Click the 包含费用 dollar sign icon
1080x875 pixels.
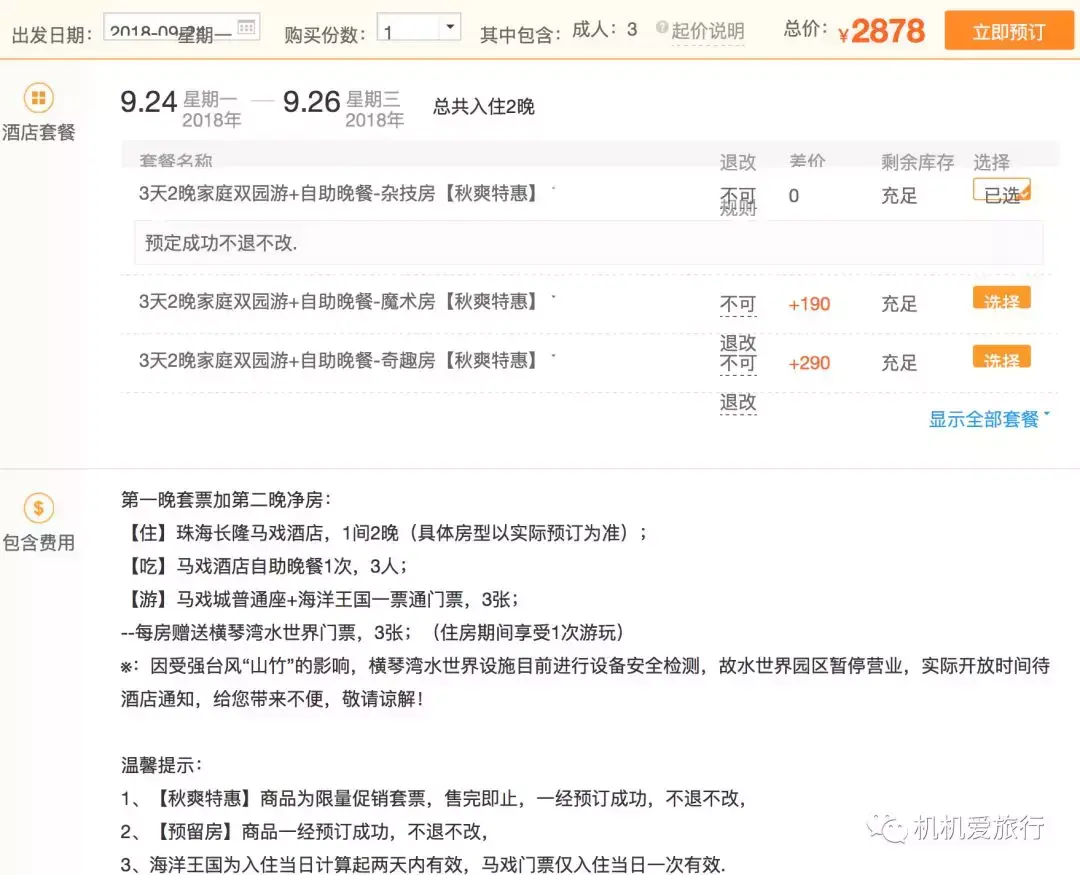tap(40, 510)
